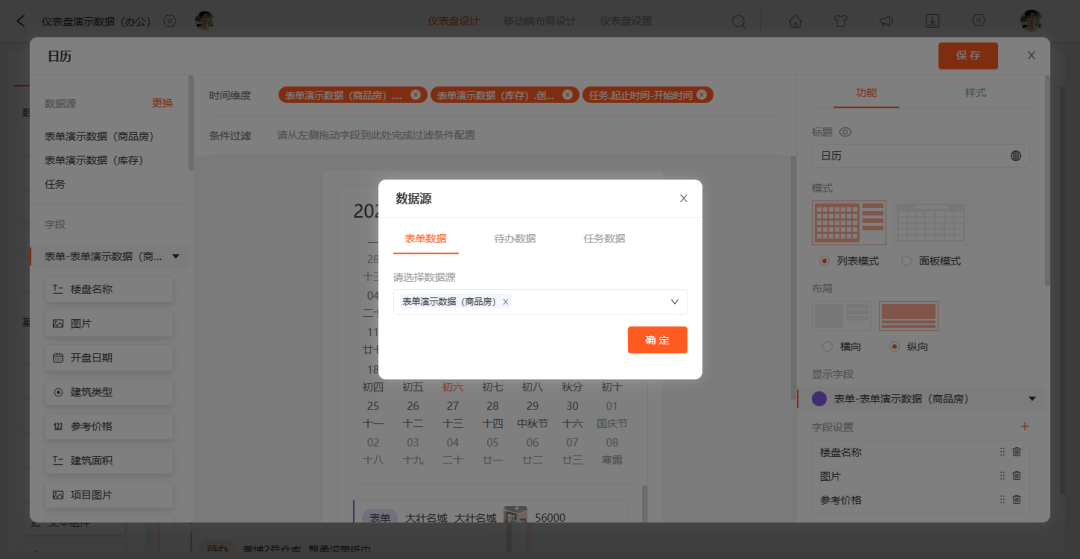
Task: Close the 日历 editor panel
Action: tap(1031, 55)
